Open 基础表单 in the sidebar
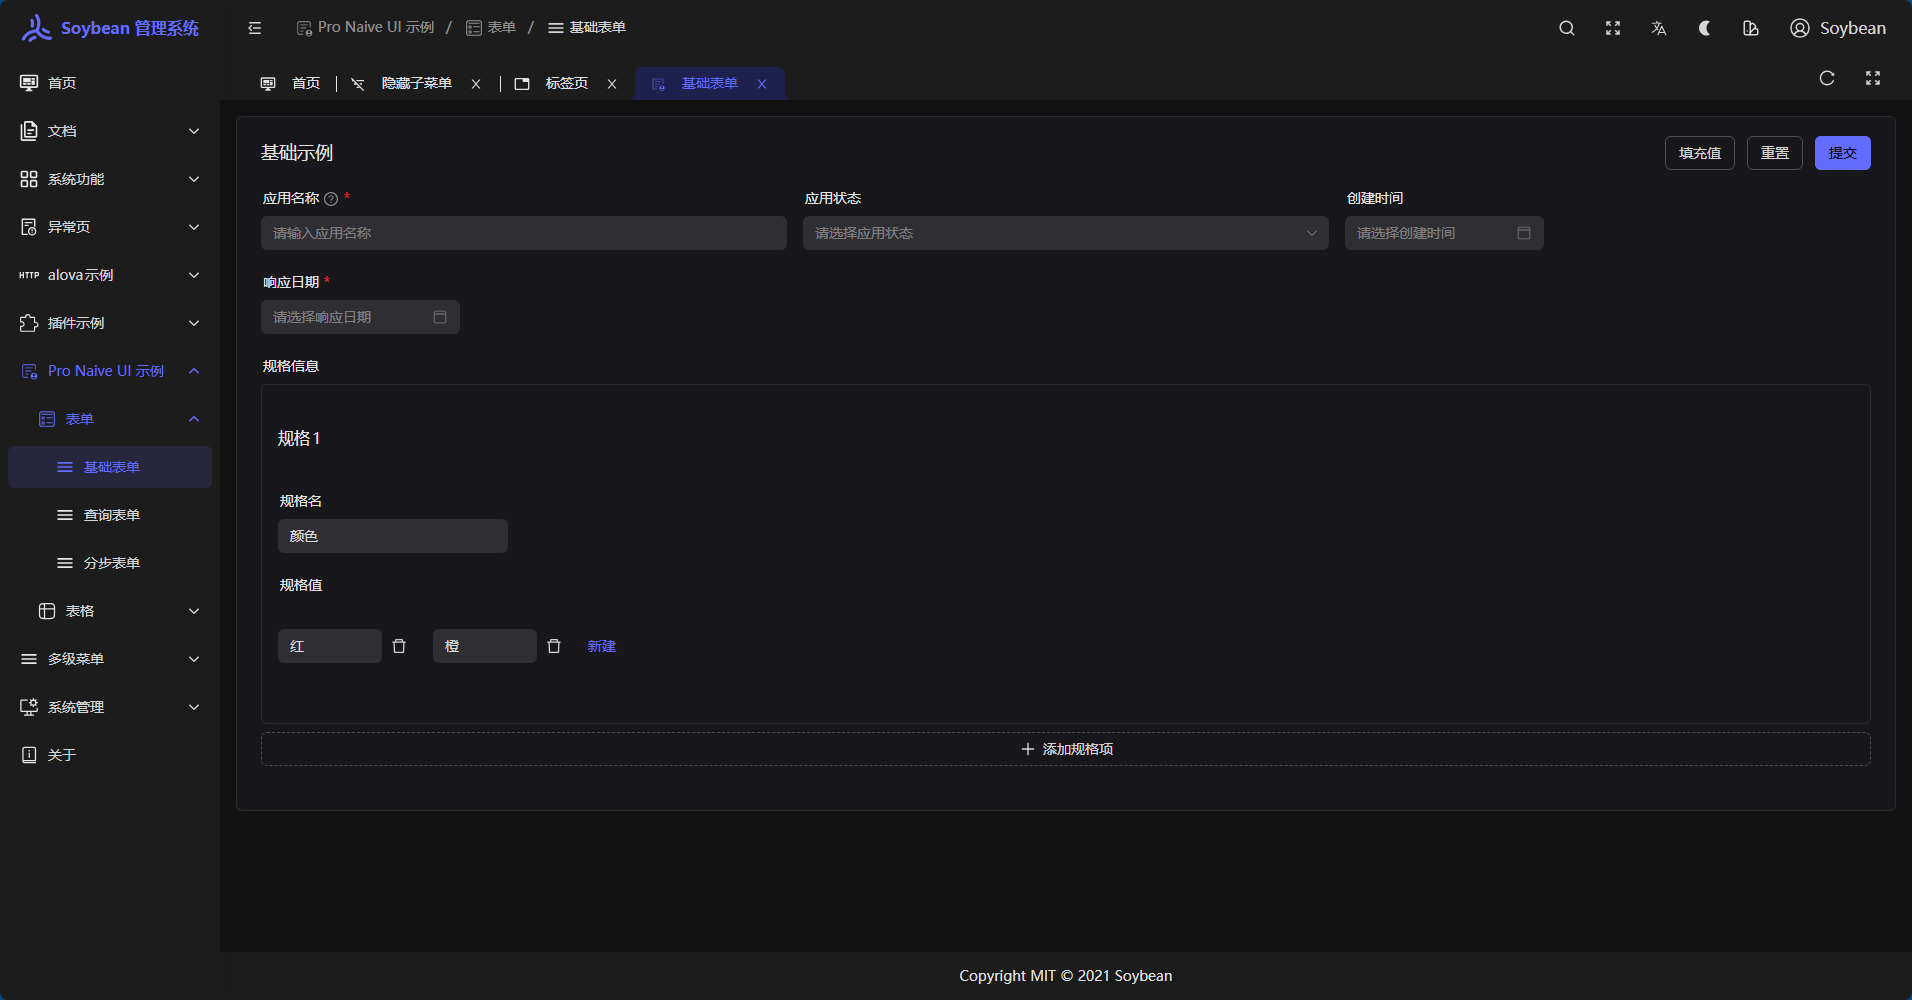The height and width of the screenshot is (1000, 1912). pos(110,467)
